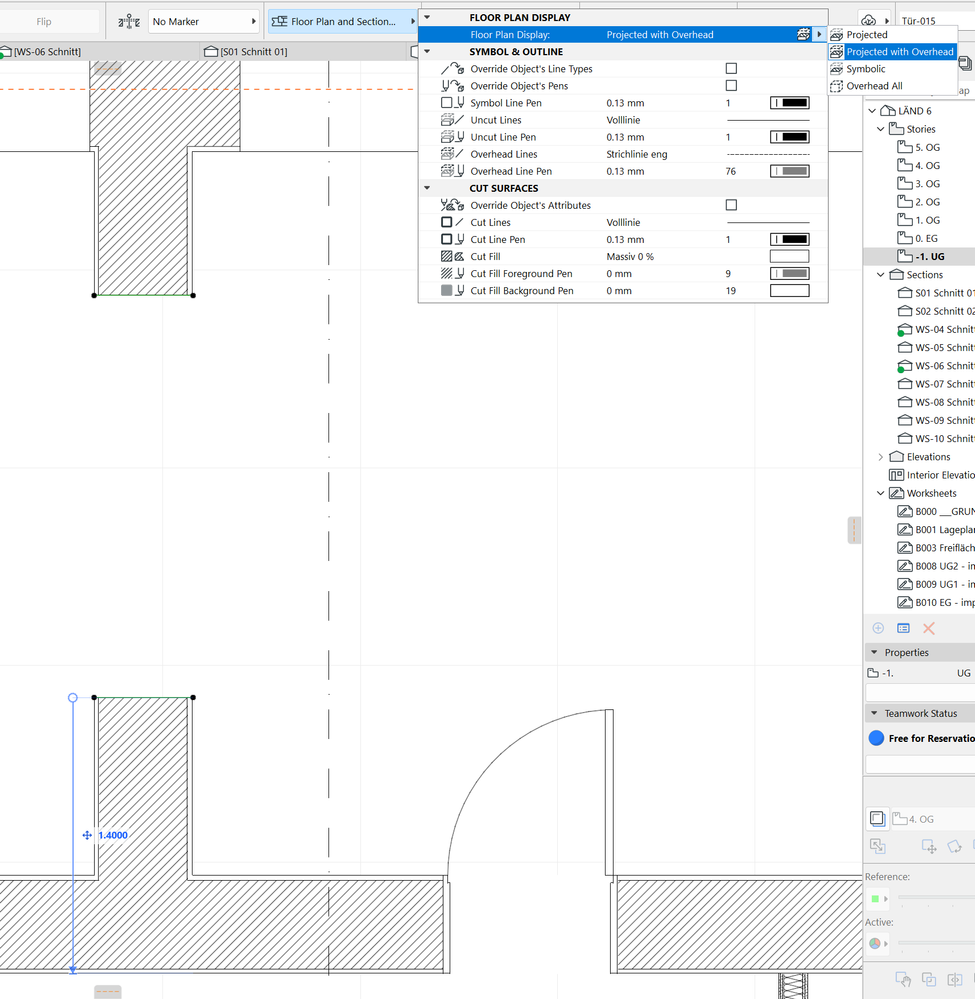Enable Override Object's Attributes checkbox
The width and height of the screenshot is (975, 999).
tap(732, 205)
